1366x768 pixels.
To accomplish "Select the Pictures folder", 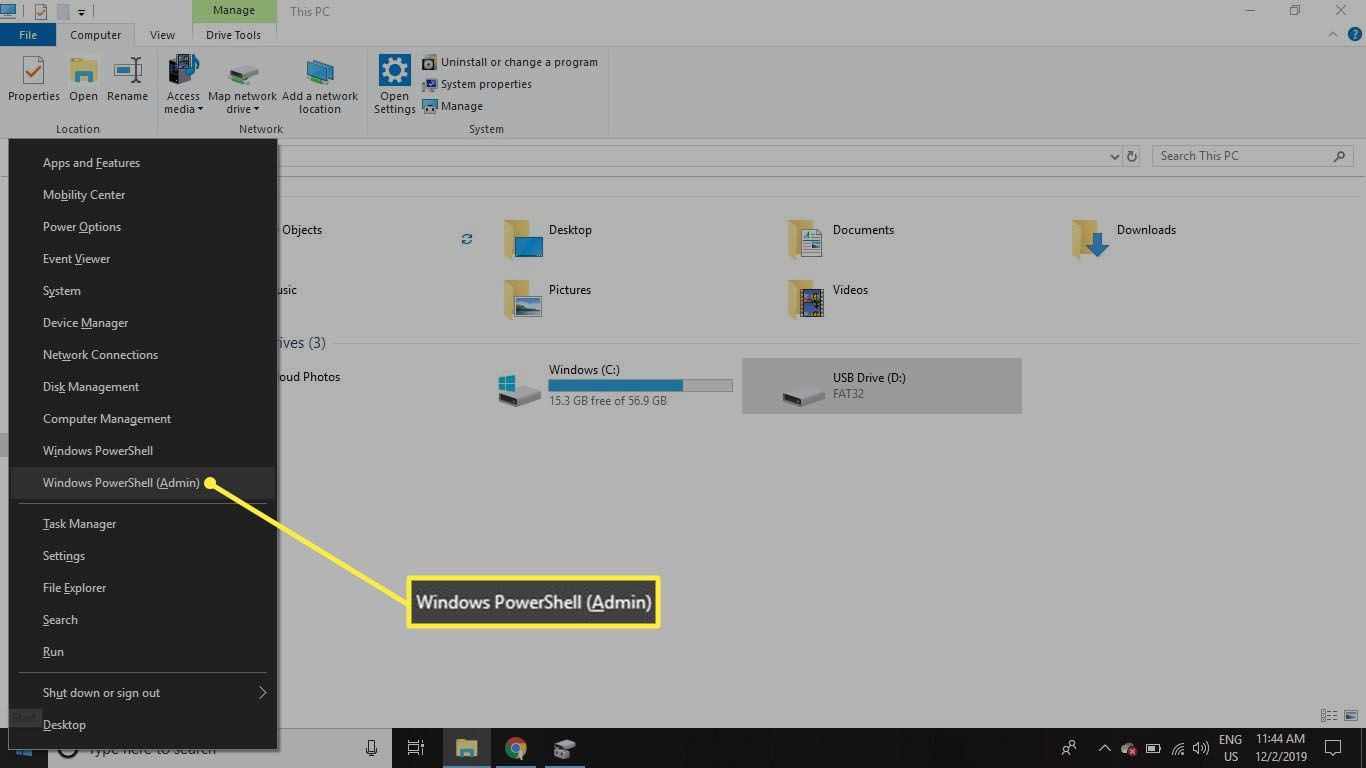I will (548, 299).
